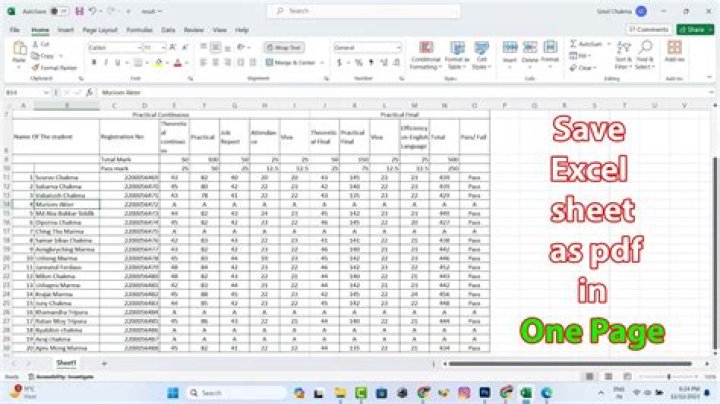Click the Align Right icon
Image resolution: width=720 pixels, height=404 pixels.
(227, 62)
